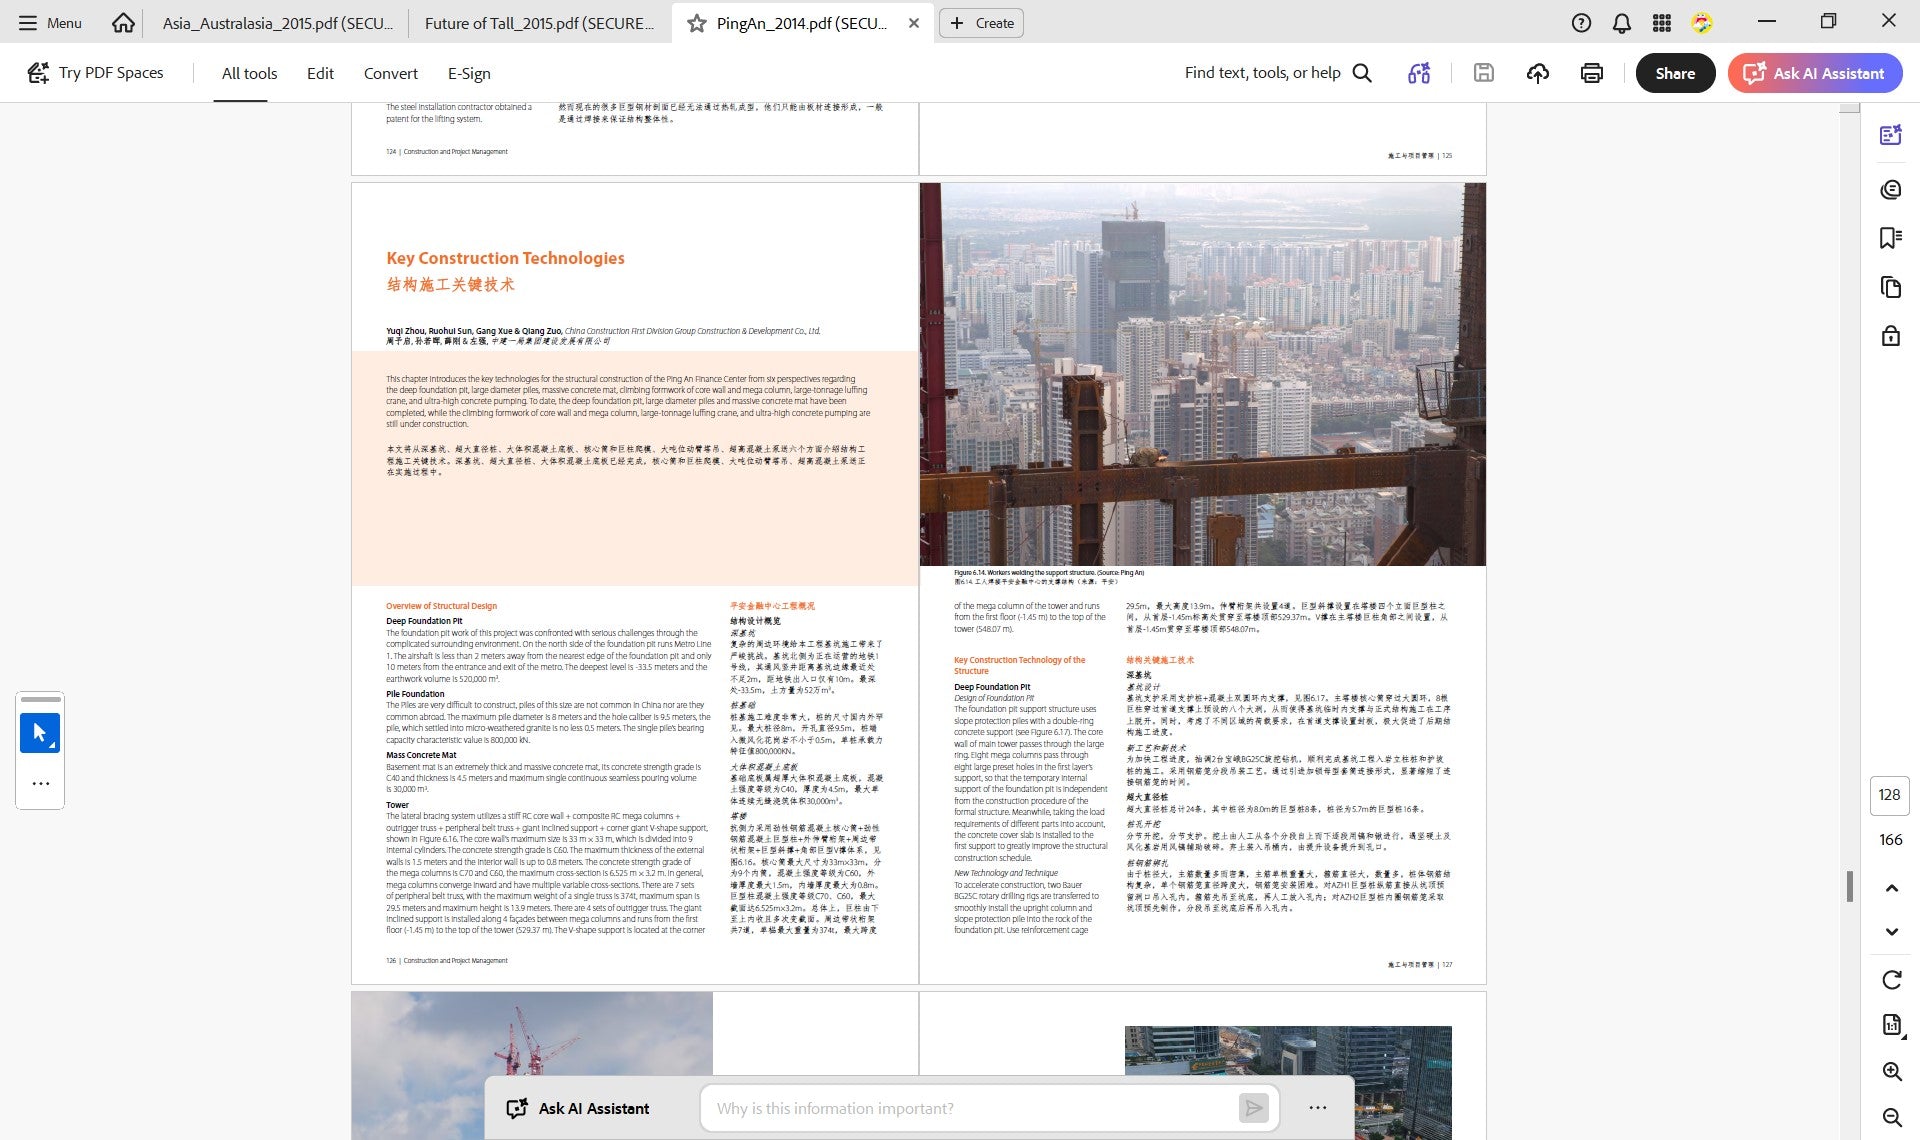The height and width of the screenshot is (1140, 1920).
Task: Select the All tools menu
Action: pyautogui.click(x=249, y=73)
